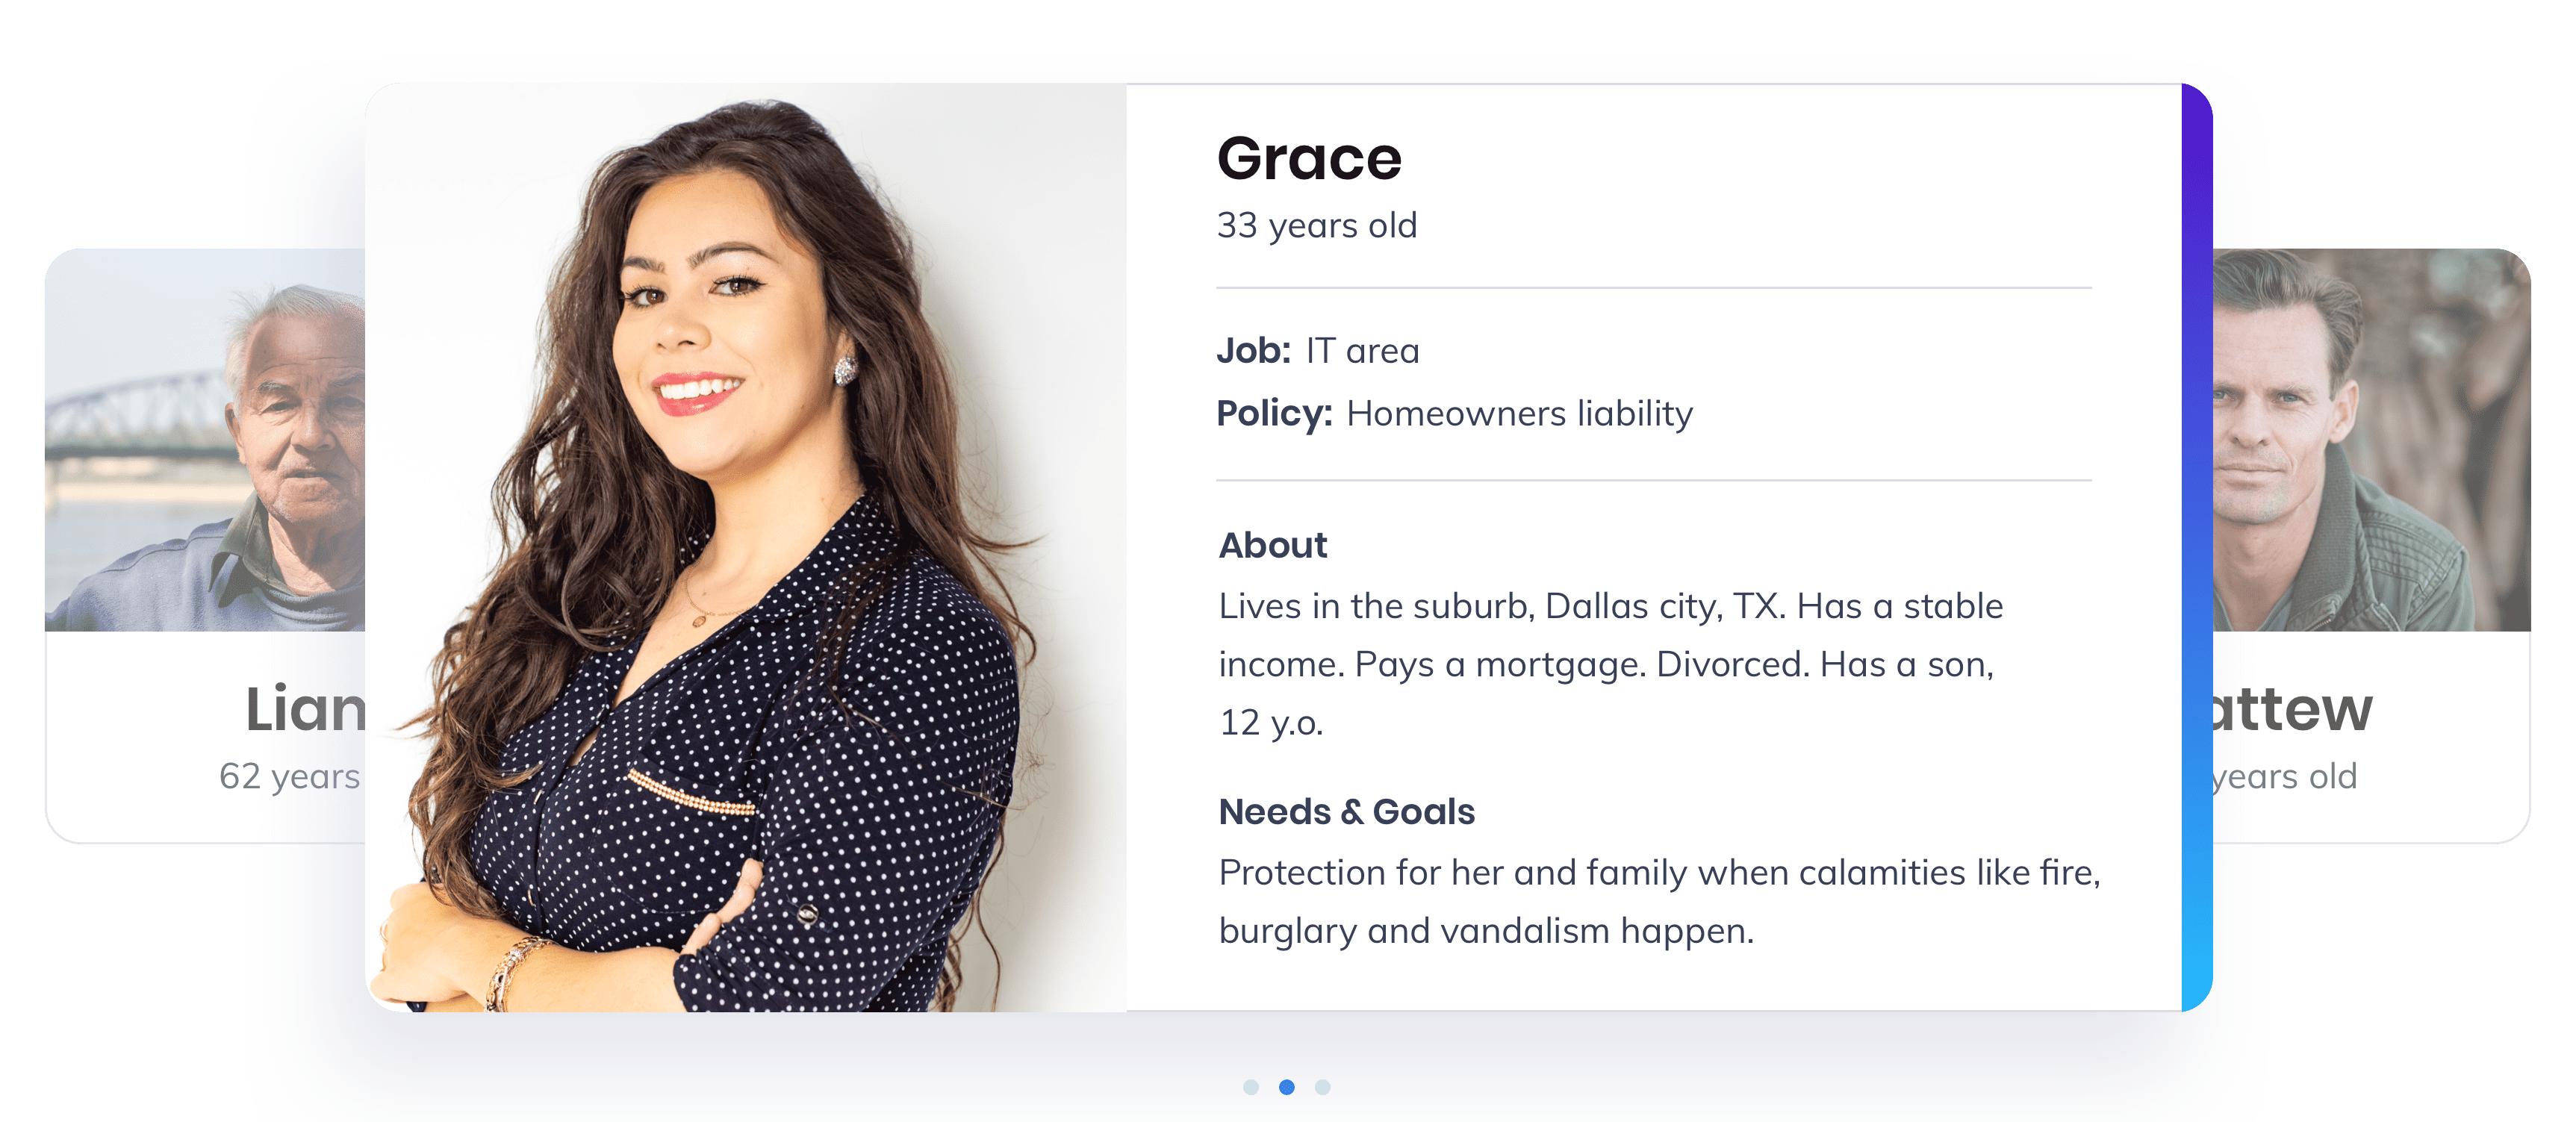Click the left persona card's name
This screenshot has height=1122, width=2576.
[x=305, y=709]
